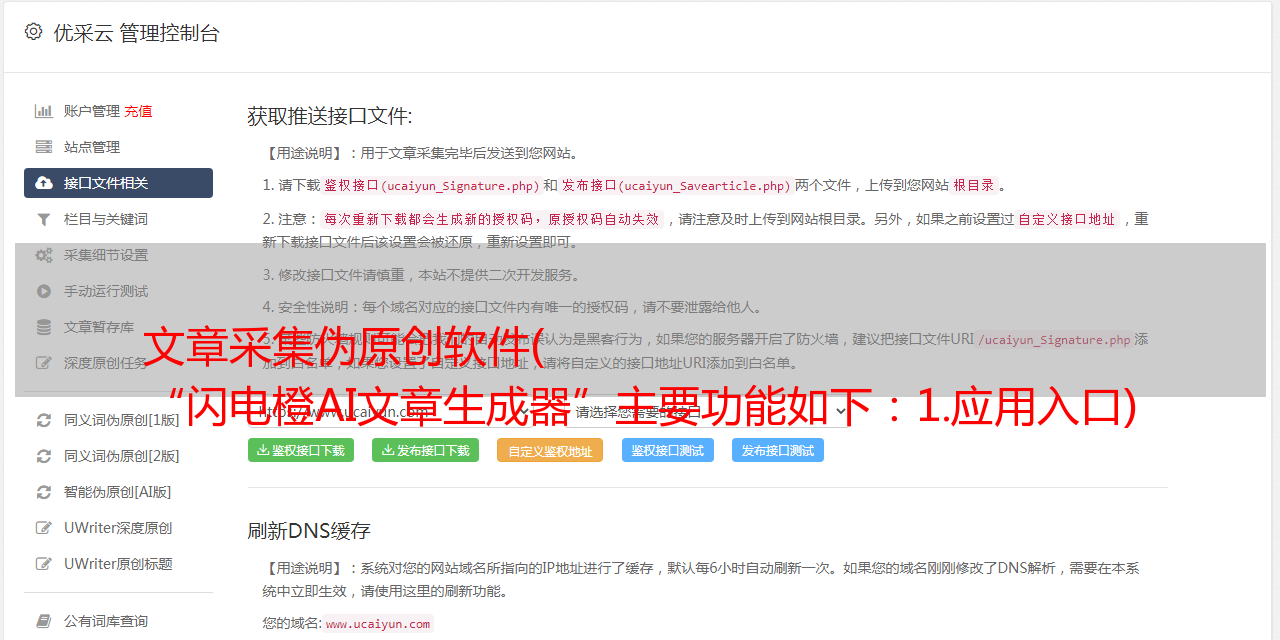1280x640 pixels.
Task: Click the edit icon for 深度原创任务
Action: coord(44,363)
